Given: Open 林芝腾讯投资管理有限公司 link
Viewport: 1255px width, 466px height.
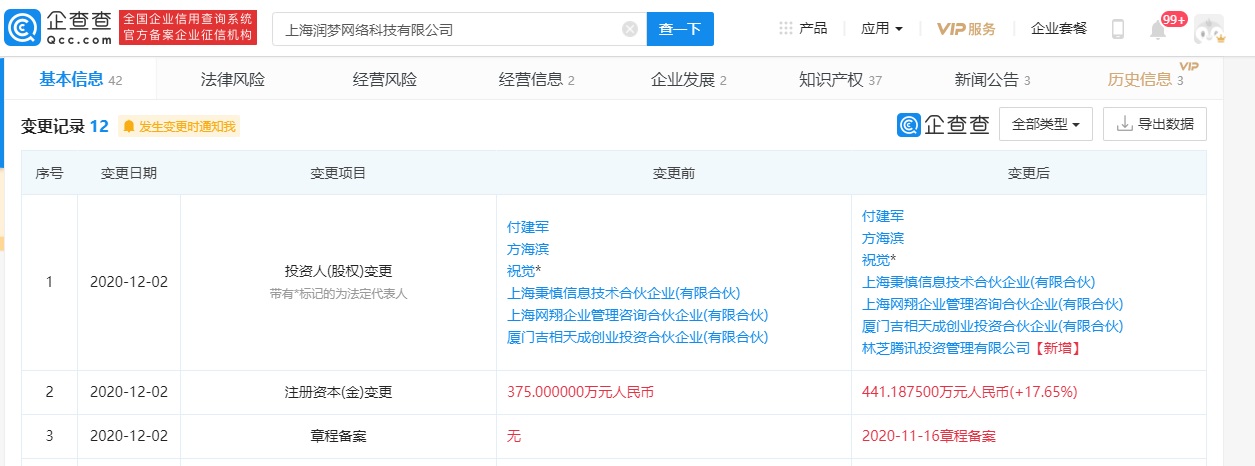Looking at the screenshot, I should [x=946, y=348].
